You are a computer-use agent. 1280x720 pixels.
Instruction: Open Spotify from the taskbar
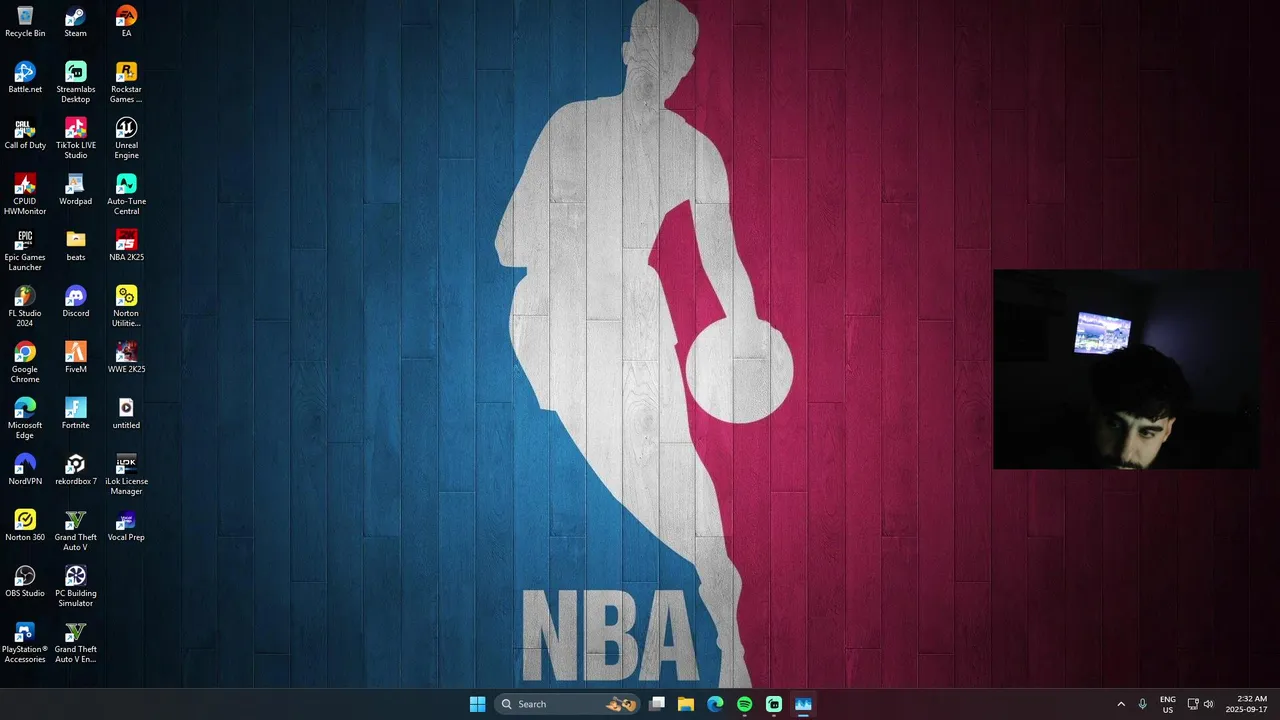coord(744,704)
